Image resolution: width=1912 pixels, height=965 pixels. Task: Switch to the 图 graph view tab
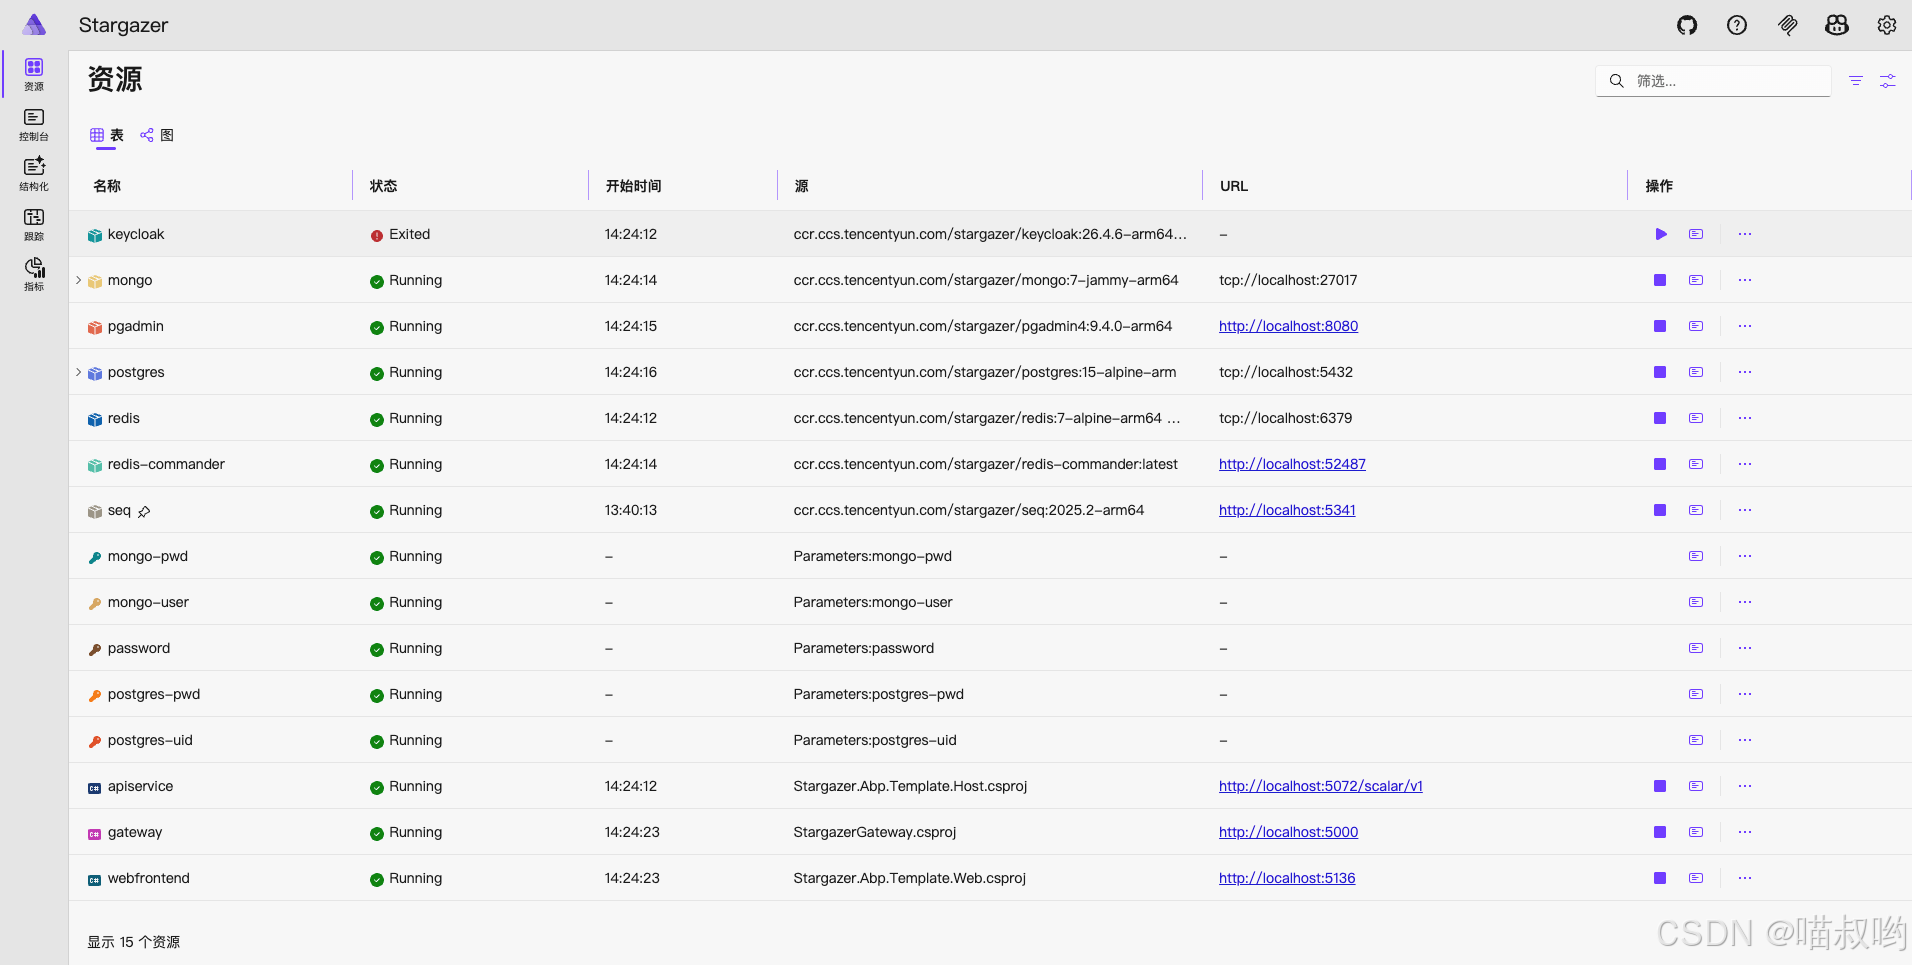point(157,135)
